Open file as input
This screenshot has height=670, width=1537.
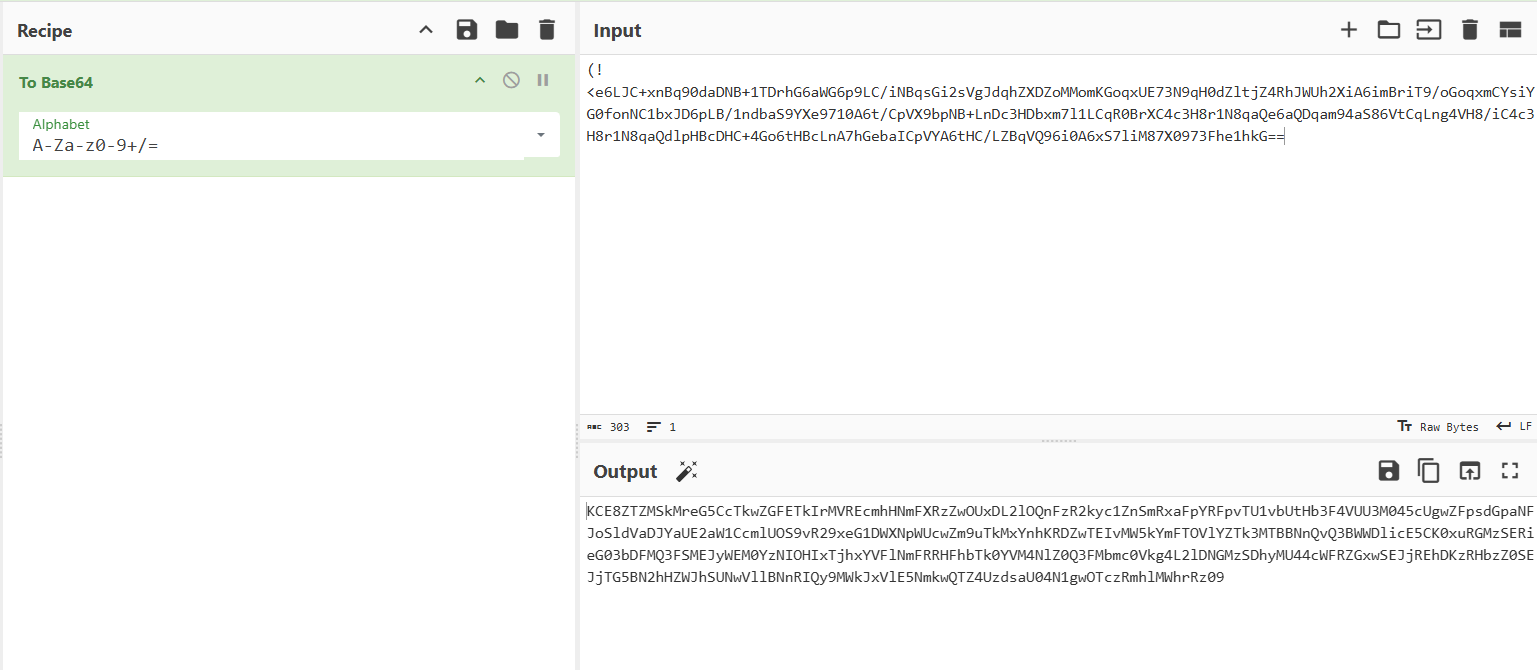[1428, 30]
